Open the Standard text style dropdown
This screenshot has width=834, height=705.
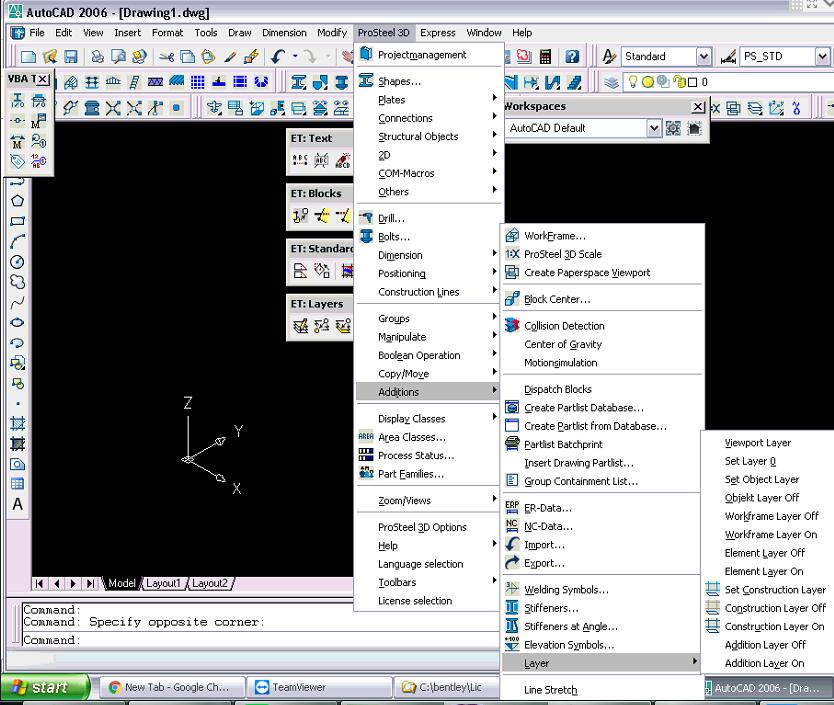click(703, 56)
